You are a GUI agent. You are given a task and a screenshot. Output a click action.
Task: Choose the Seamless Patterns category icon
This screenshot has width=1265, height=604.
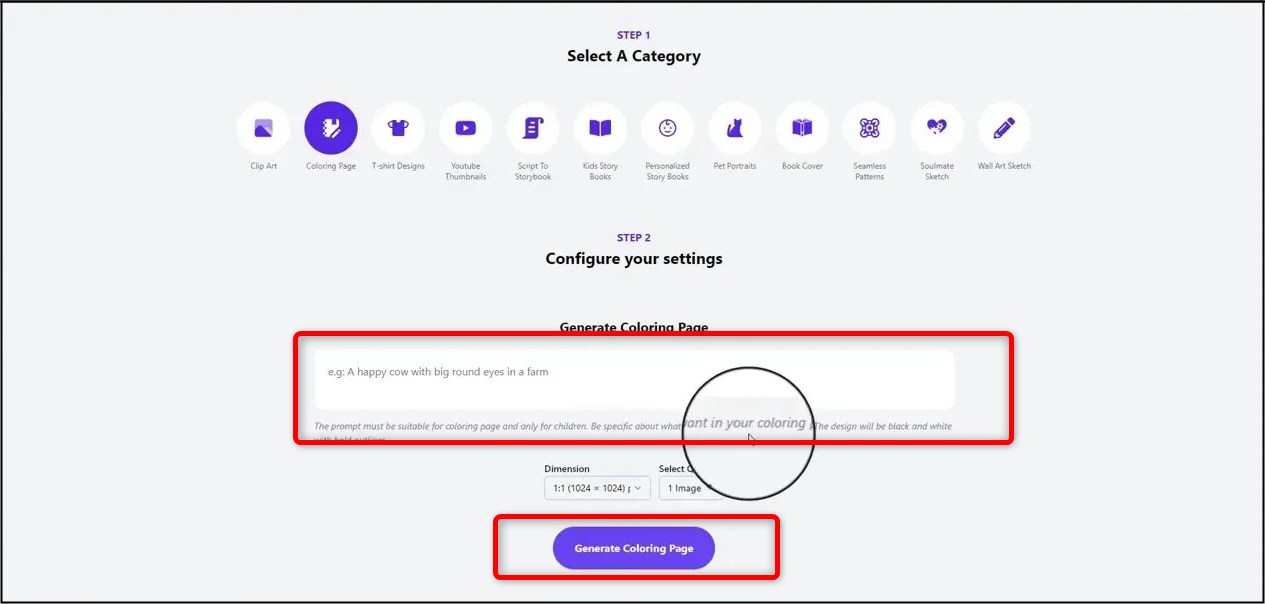point(869,128)
